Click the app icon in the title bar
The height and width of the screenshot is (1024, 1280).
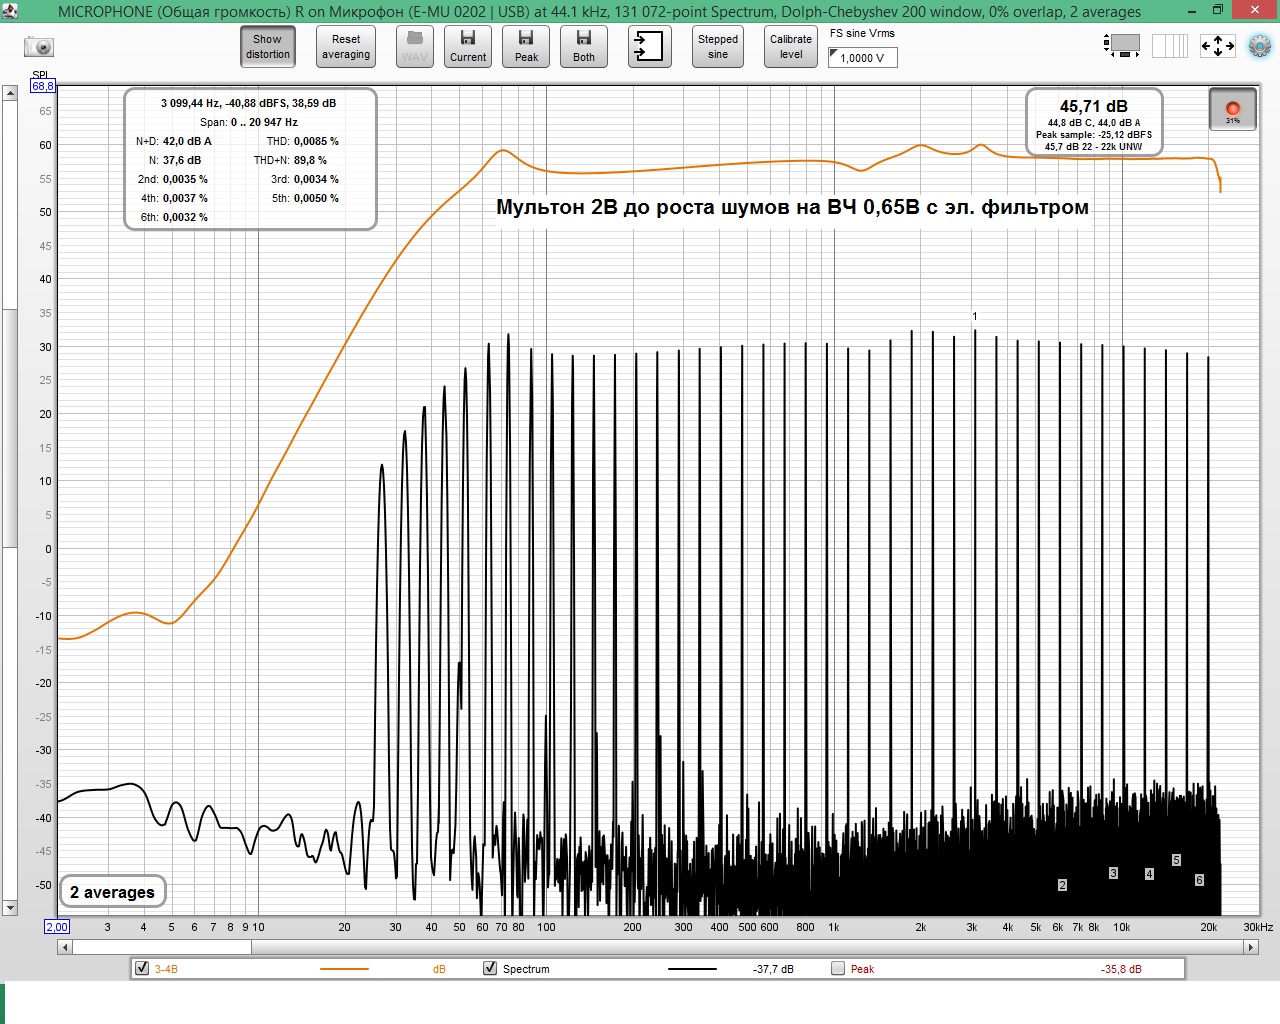[10, 11]
